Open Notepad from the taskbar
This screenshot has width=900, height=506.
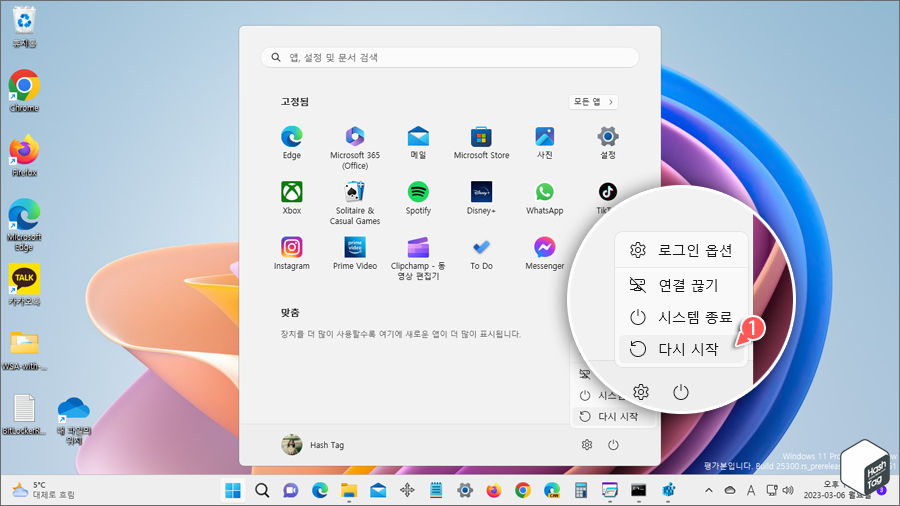coord(436,491)
